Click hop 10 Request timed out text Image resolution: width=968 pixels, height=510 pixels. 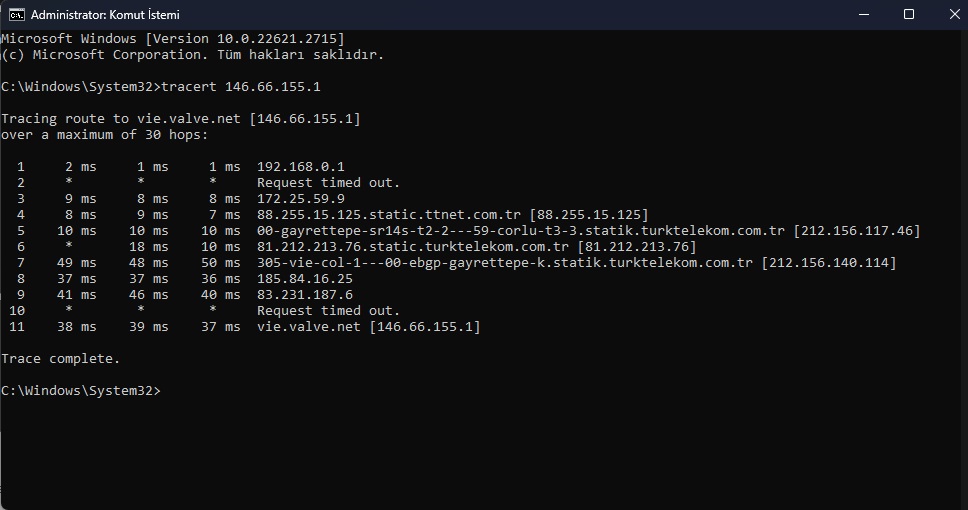[328, 311]
